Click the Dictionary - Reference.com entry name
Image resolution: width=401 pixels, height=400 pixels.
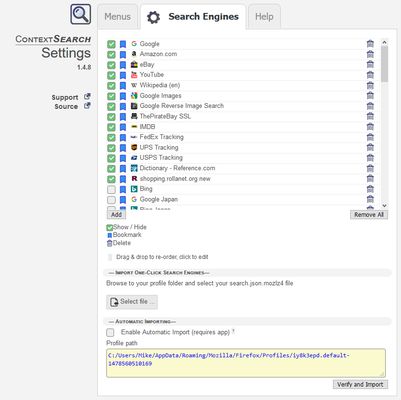click(x=177, y=168)
